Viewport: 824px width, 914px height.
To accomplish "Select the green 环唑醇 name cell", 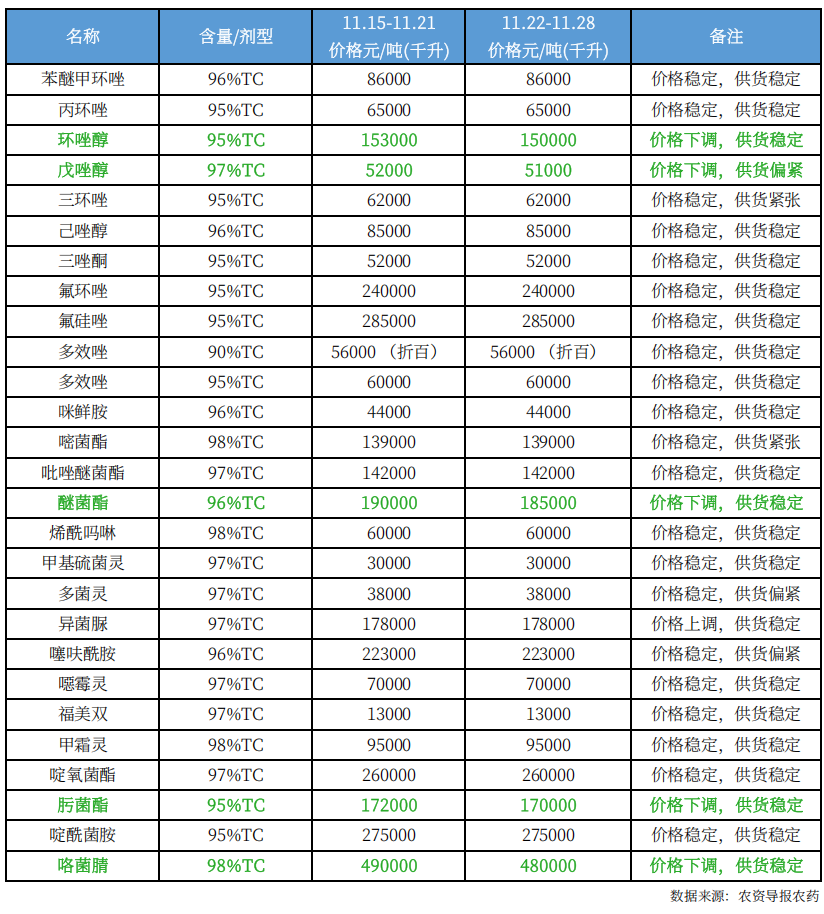I will 82,140.
